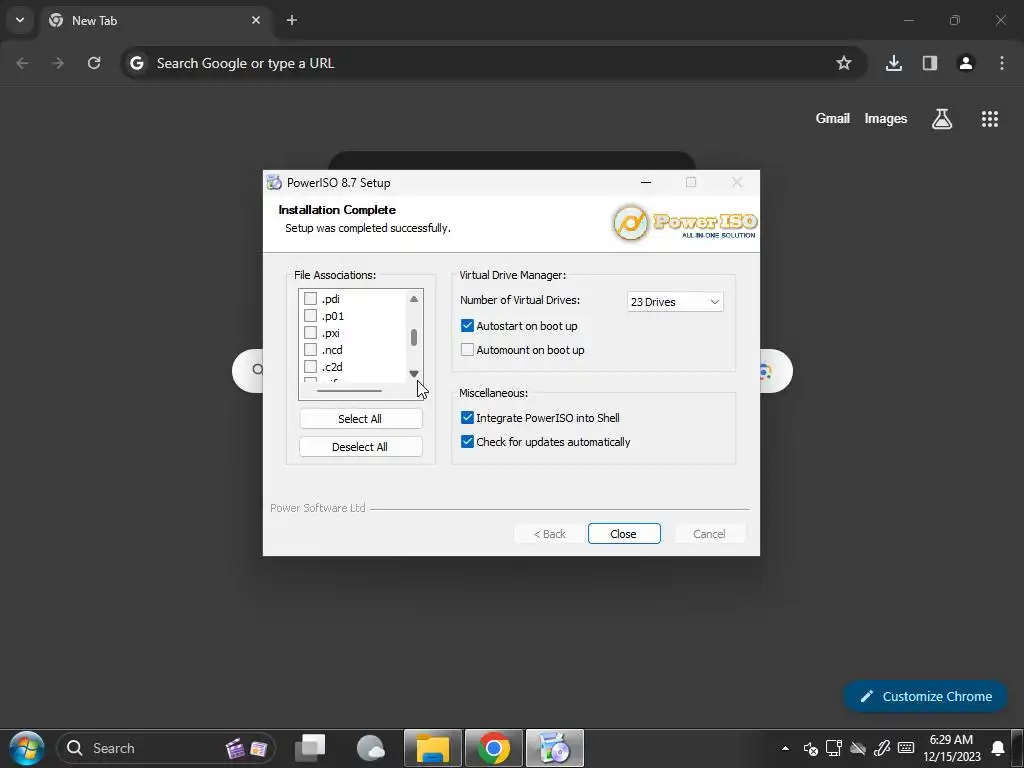The width and height of the screenshot is (1024, 768).
Task: Check the .ncd file association checkbox
Action: coord(311,349)
